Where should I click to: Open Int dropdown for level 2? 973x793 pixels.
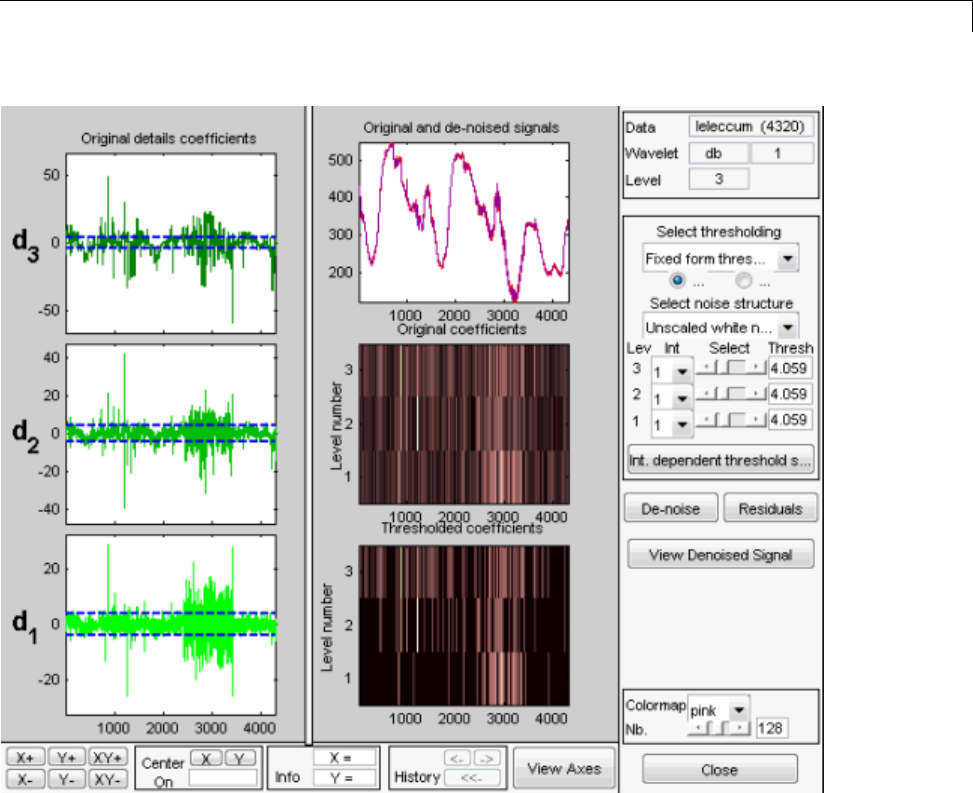tap(672, 398)
